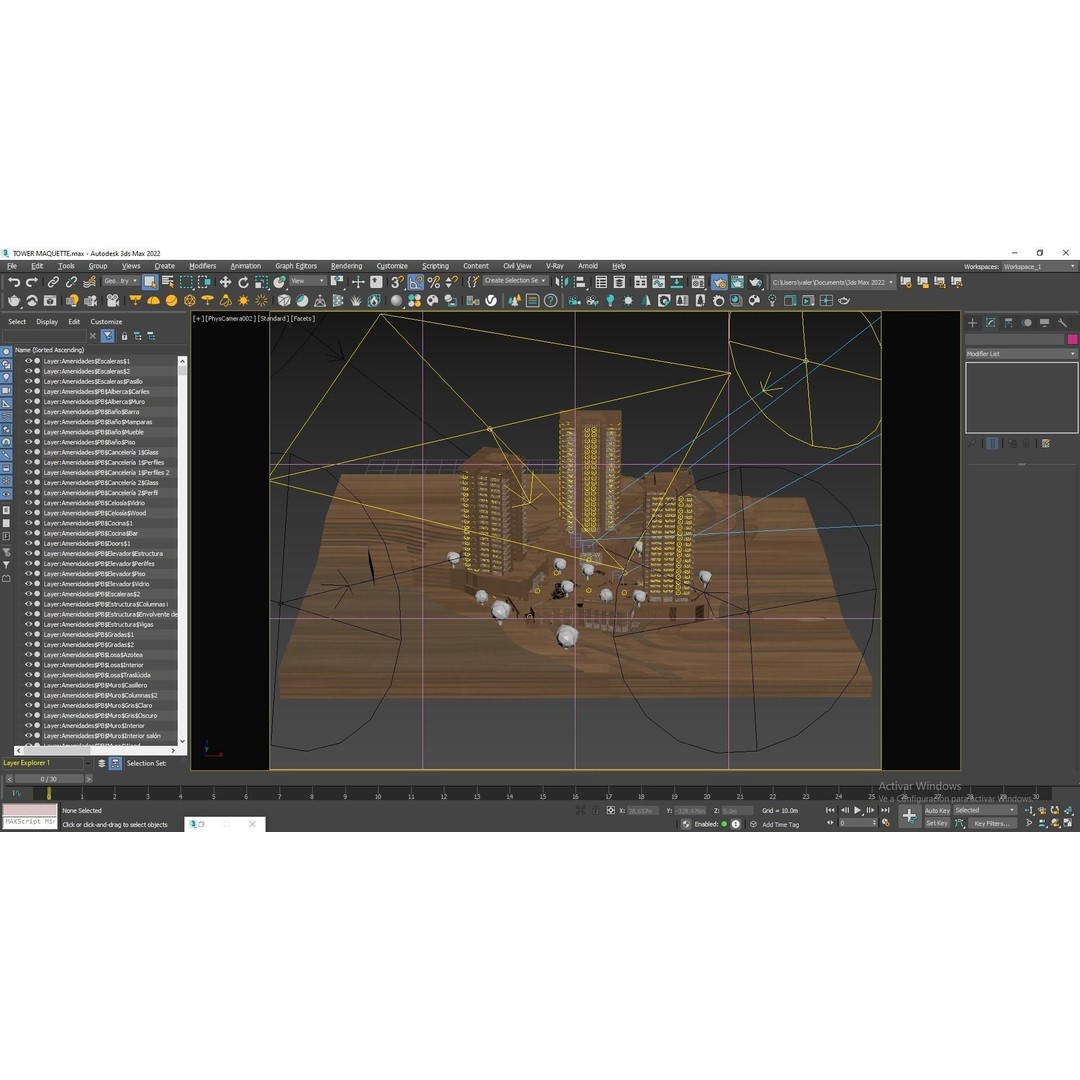Click the viewport [+] menu label

point(198,319)
